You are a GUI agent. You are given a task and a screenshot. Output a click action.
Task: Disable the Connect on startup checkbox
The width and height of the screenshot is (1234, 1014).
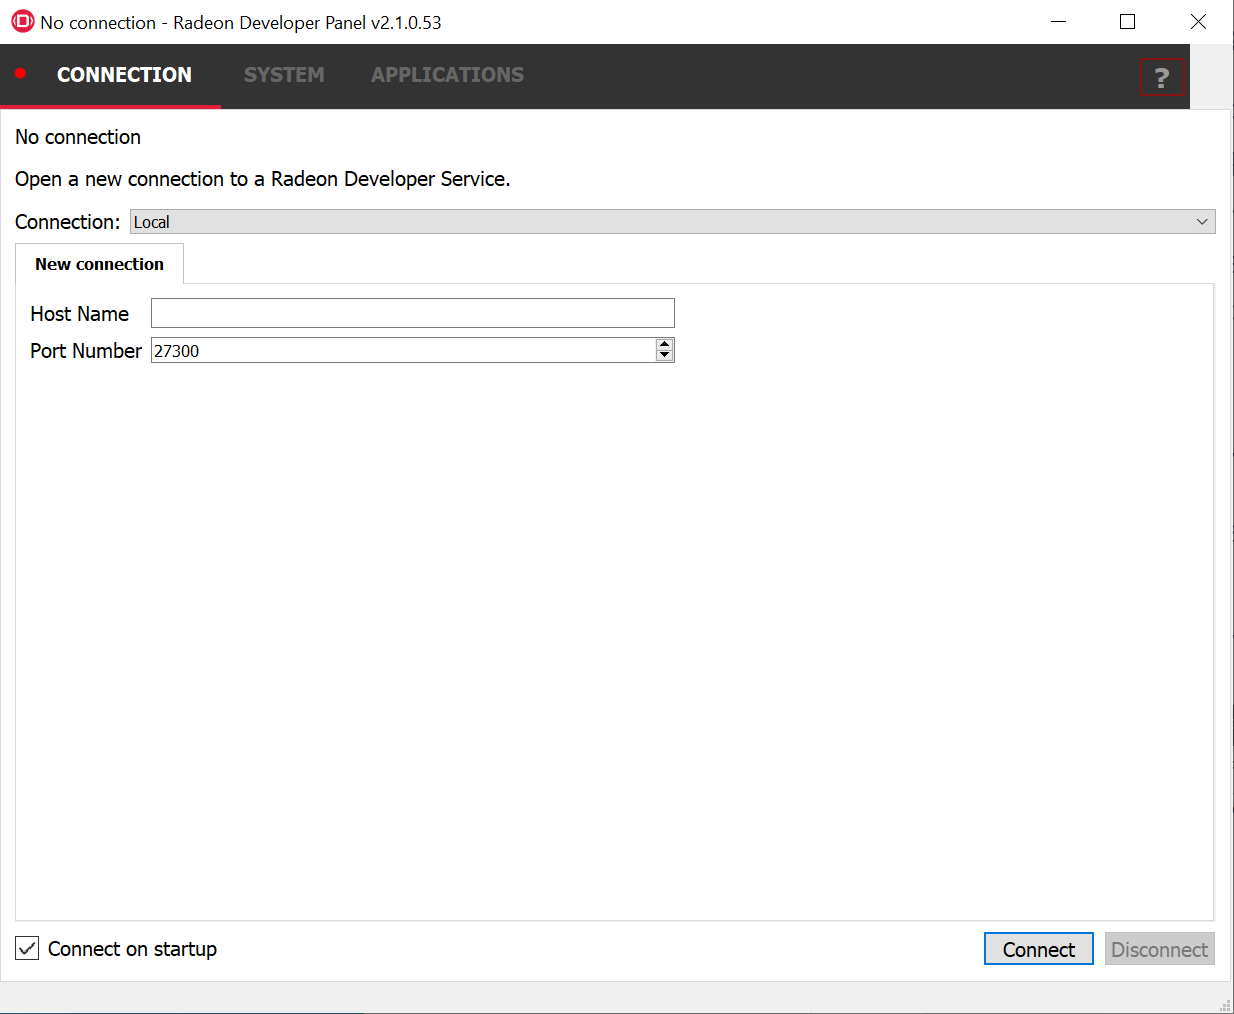coord(27,948)
